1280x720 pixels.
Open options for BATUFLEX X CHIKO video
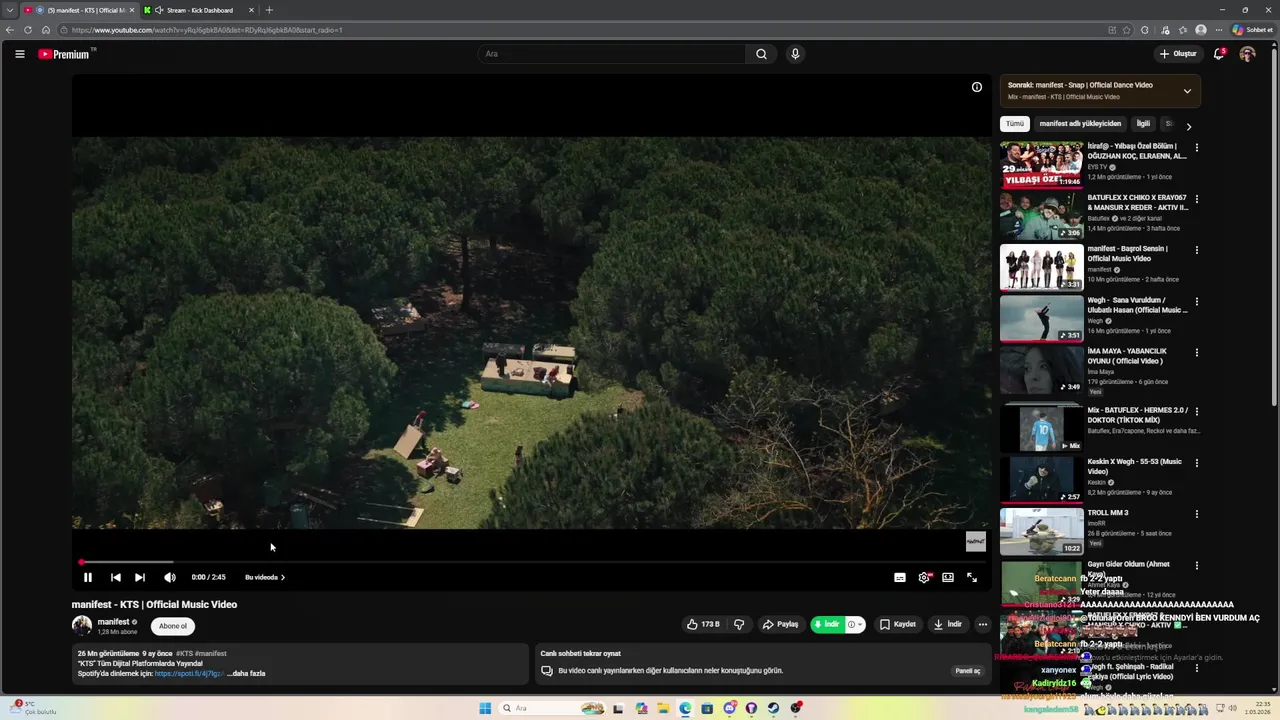click(1196, 199)
